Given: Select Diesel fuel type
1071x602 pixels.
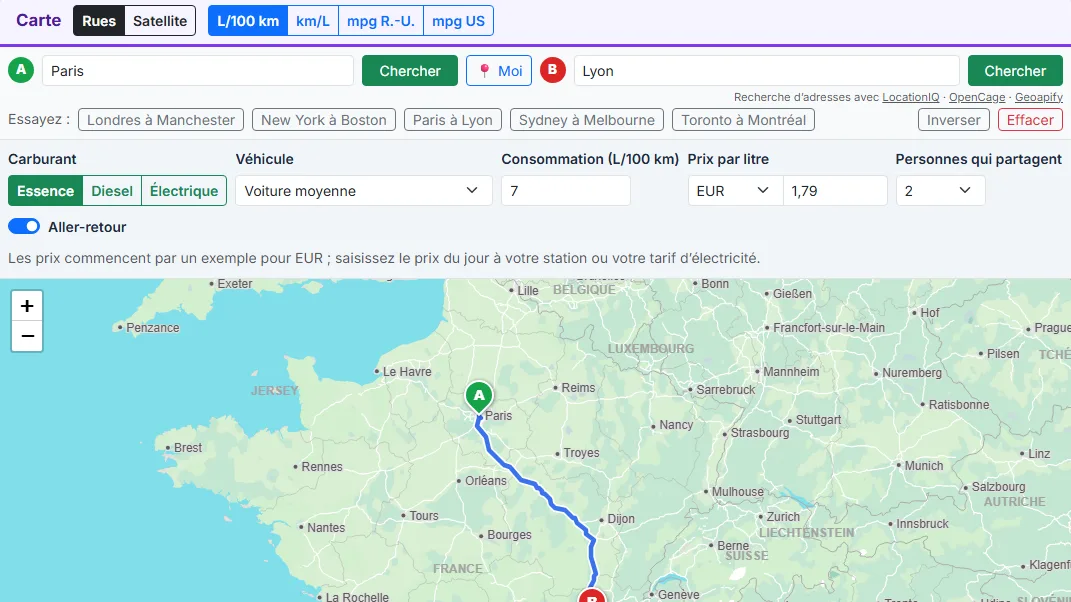Looking at the screenshot, I should coord(112,191).
